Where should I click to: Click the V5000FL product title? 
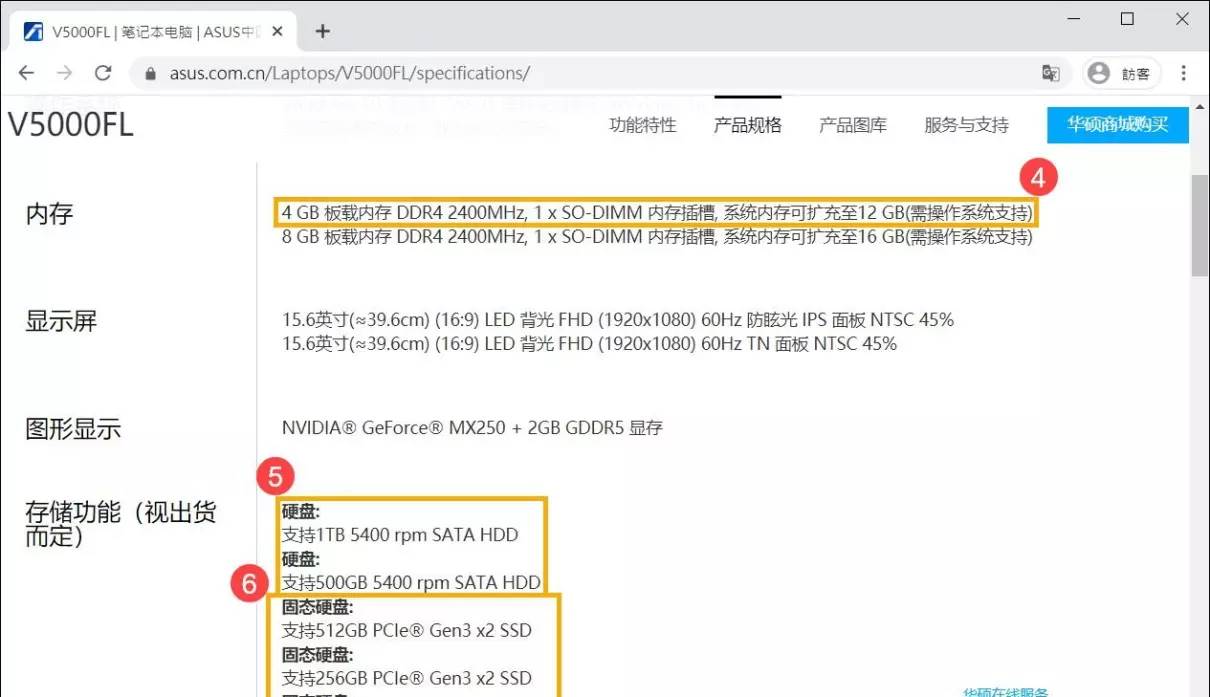(x=71, y=125)
